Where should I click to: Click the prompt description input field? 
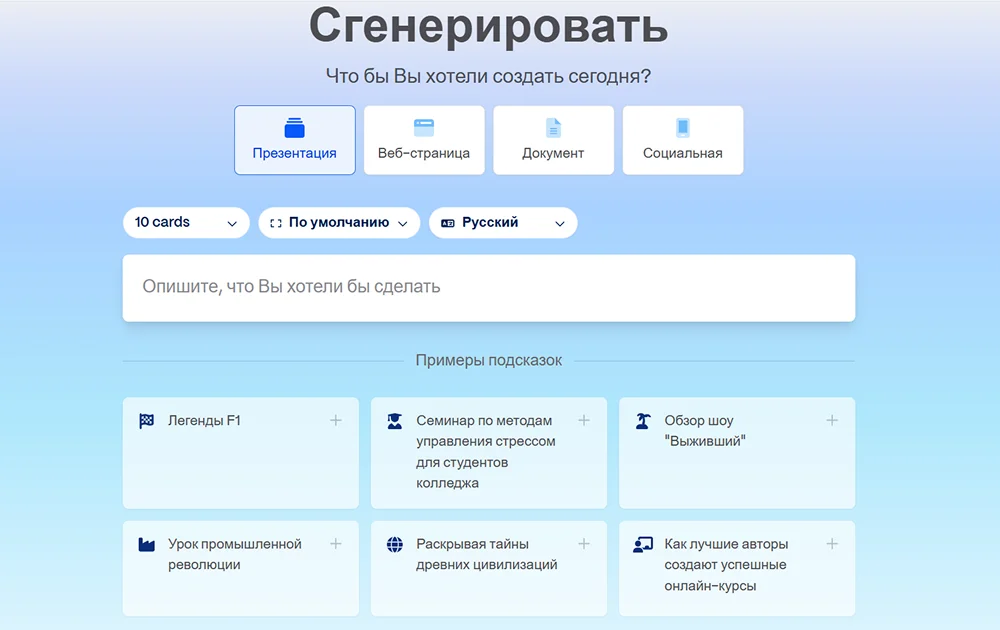[x=488, y=288]
